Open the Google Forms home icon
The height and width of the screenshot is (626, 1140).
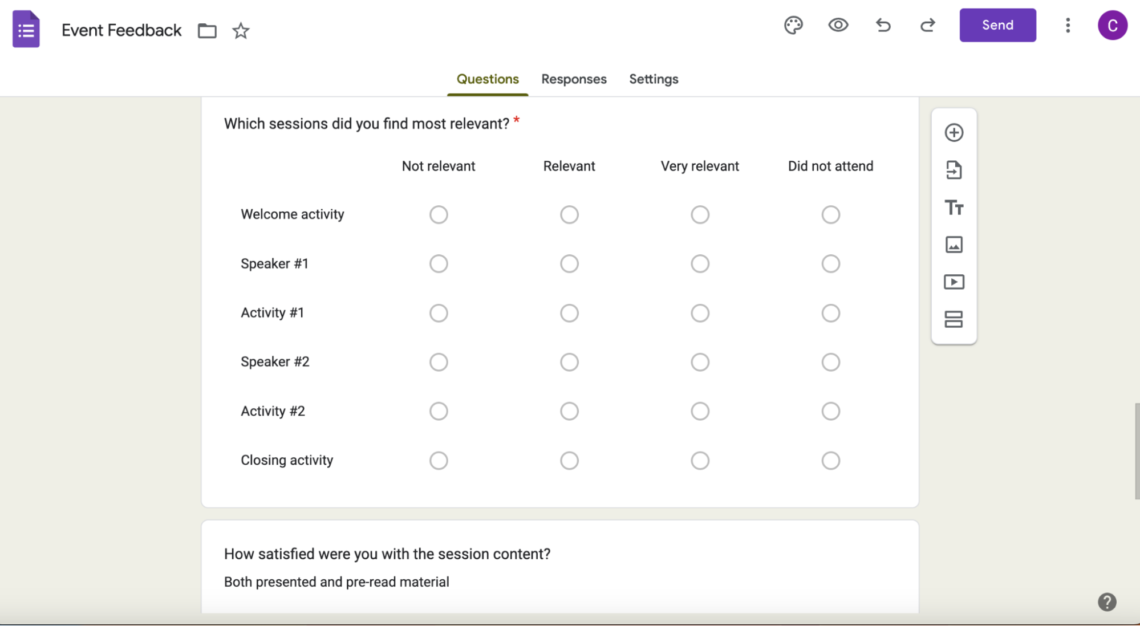coord(25,28)
